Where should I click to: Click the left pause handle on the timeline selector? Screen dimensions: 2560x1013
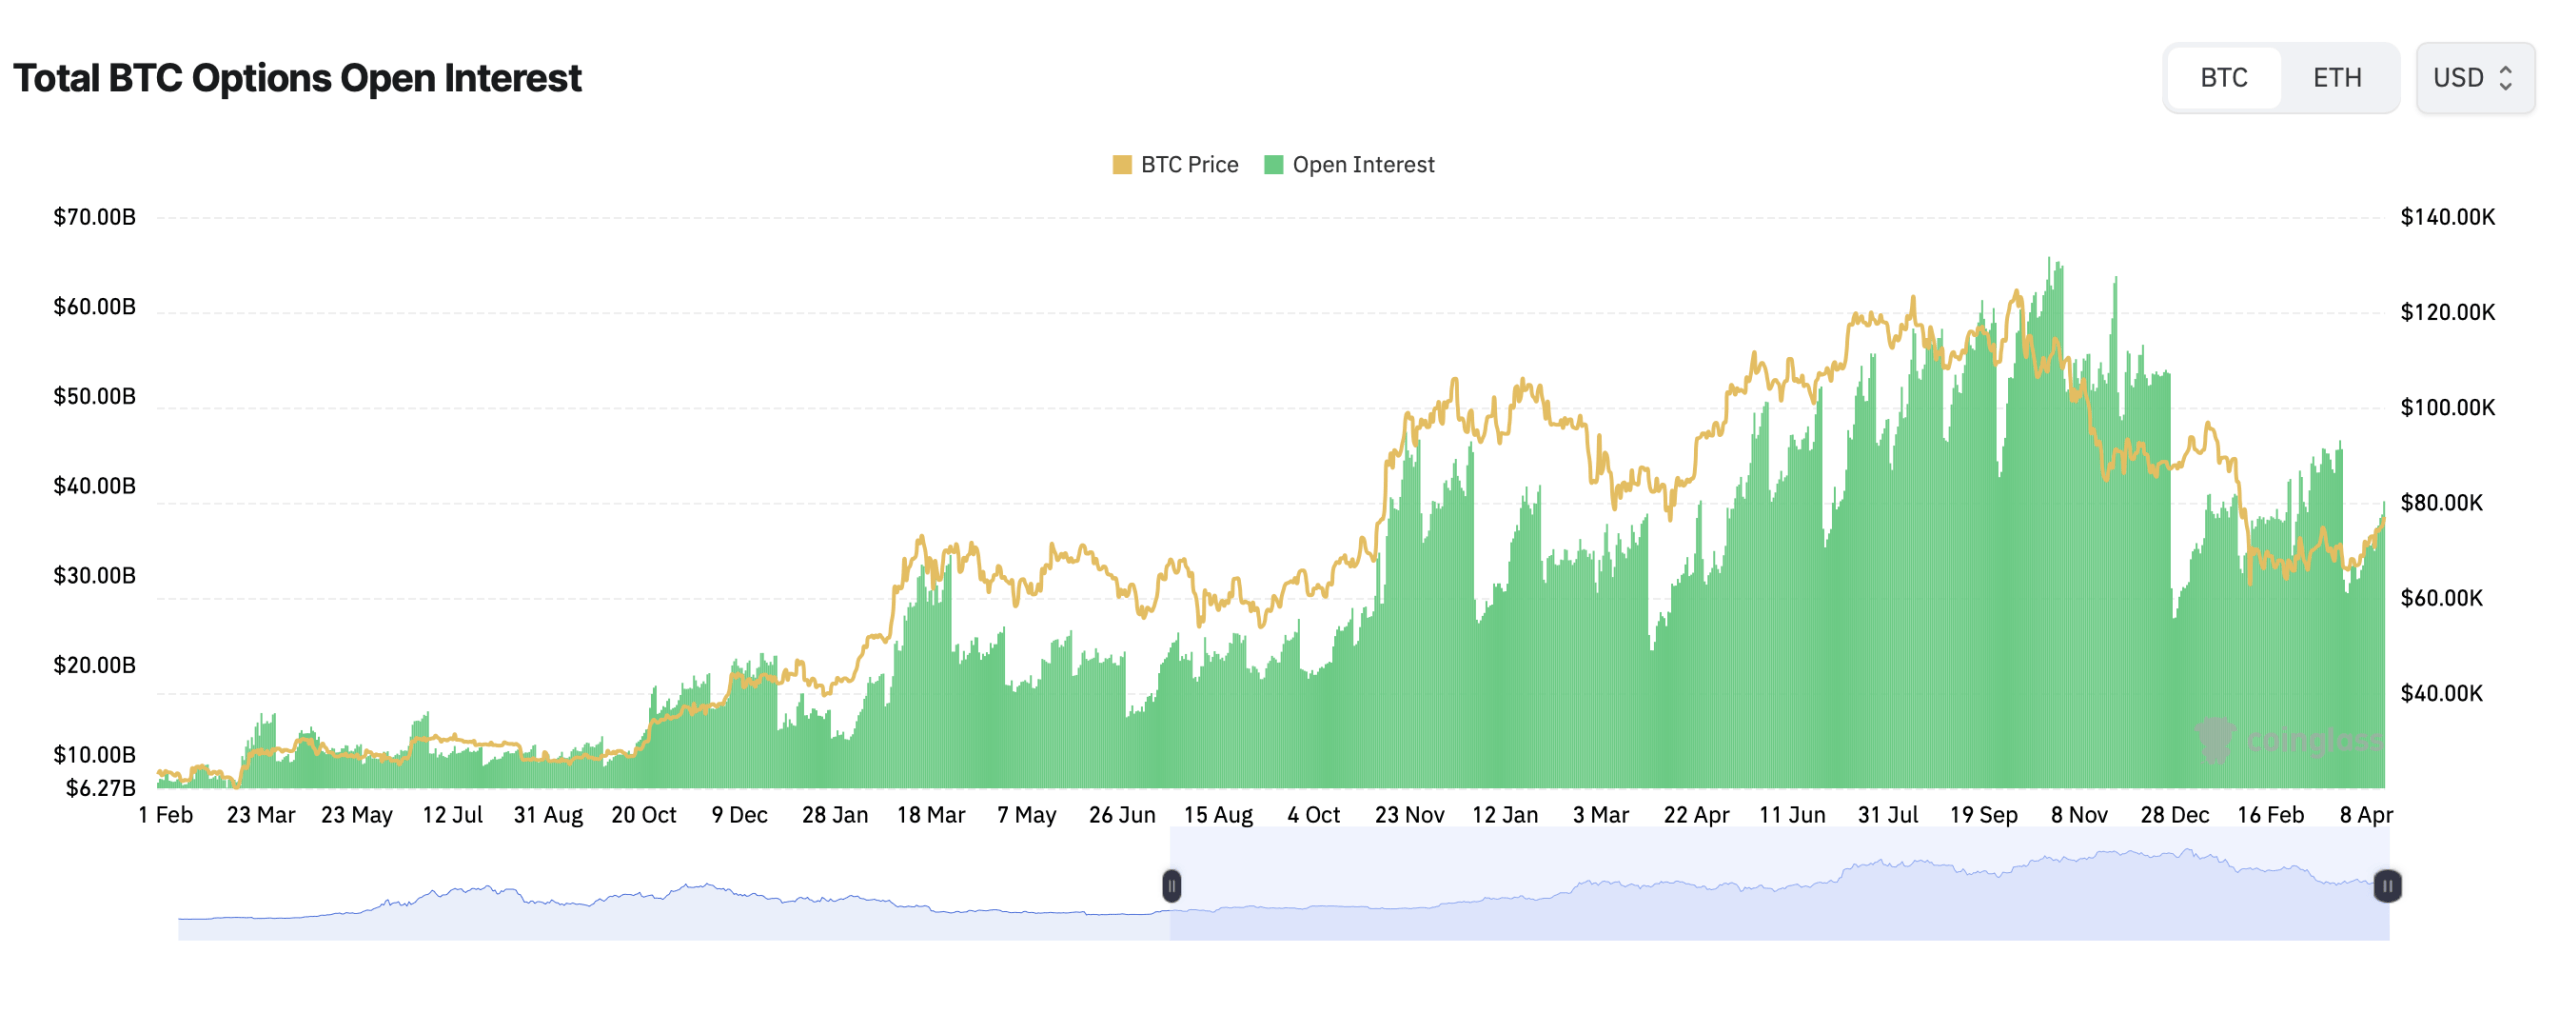click(x=1172, y=885)
